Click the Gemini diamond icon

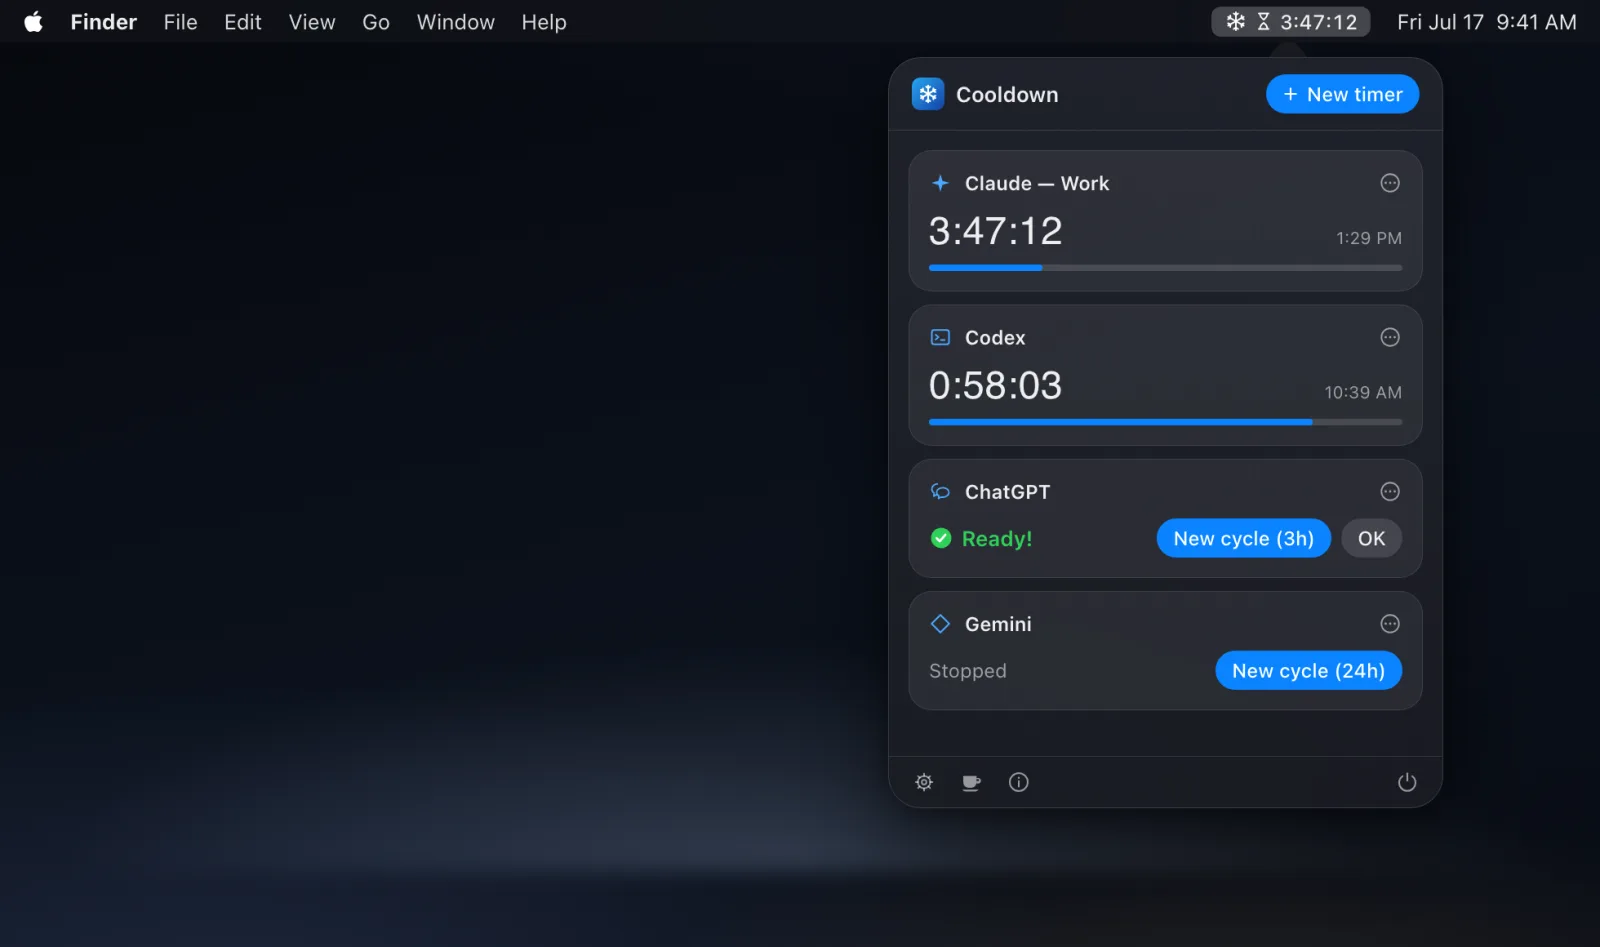940,624
